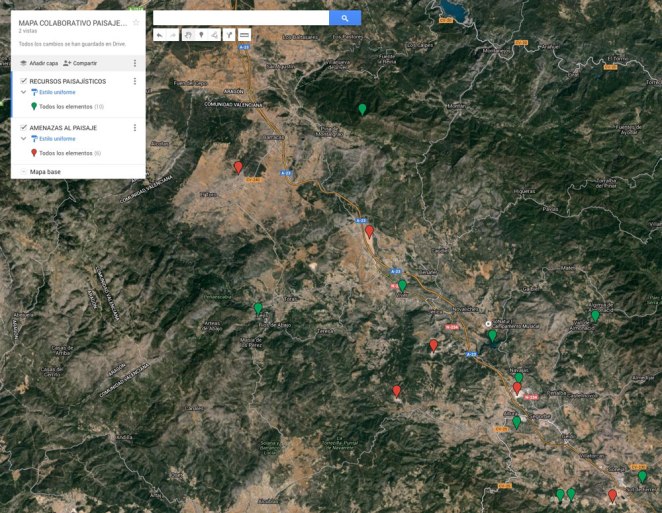Click the blue search magnifier button

click(345, 18)
